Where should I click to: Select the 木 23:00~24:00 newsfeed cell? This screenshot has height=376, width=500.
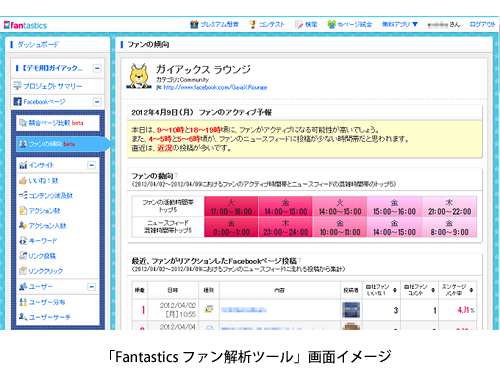pos(286,227)
